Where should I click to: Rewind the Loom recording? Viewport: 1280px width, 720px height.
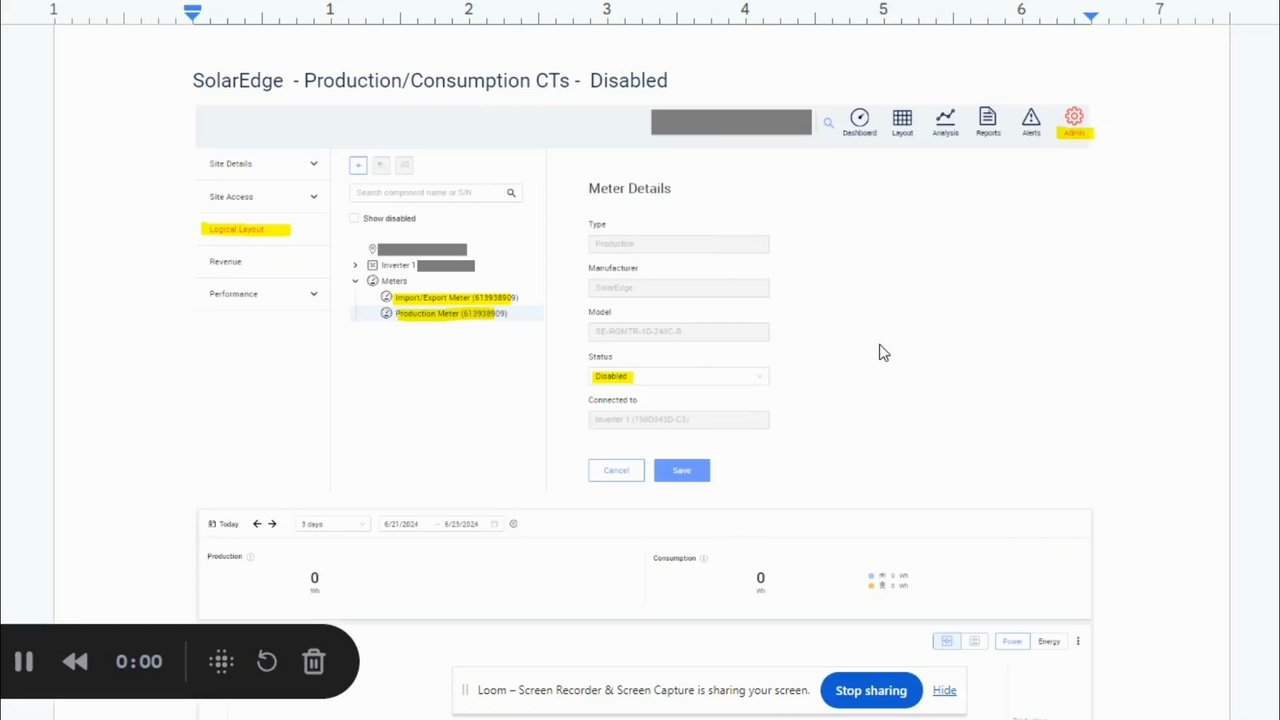pos(75,661)
